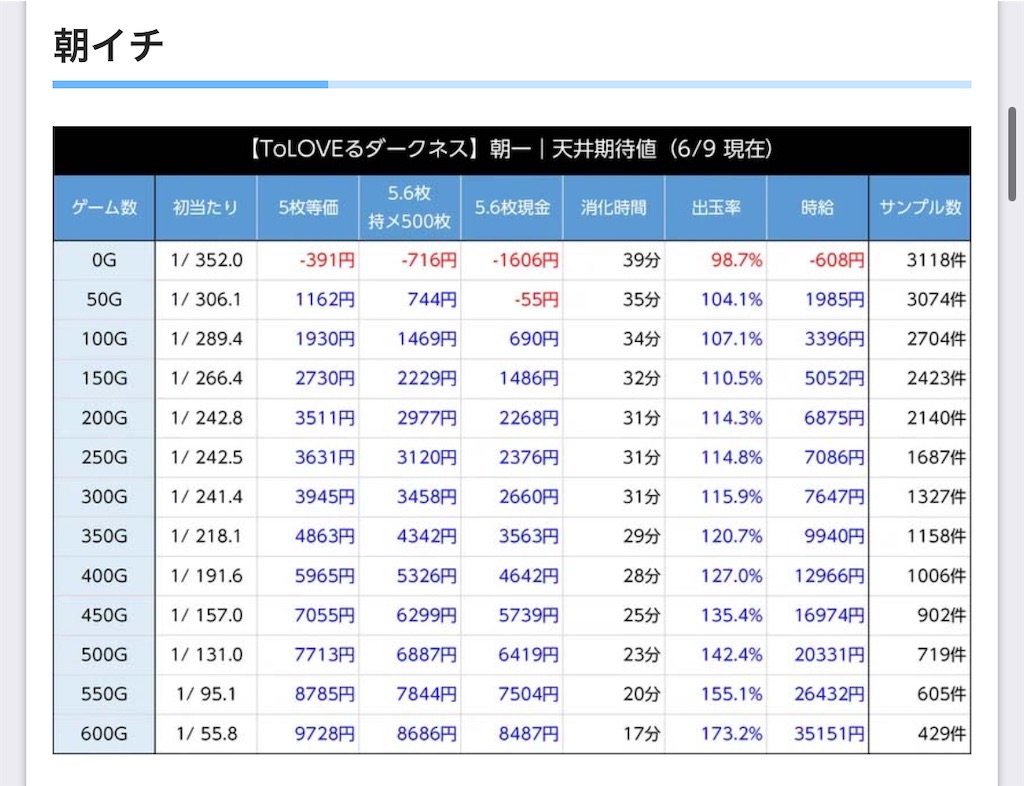The height and width of the screenshot is (786, 1024).
Task: Click the -391円 value cell
Action: (x=308, y=260)
